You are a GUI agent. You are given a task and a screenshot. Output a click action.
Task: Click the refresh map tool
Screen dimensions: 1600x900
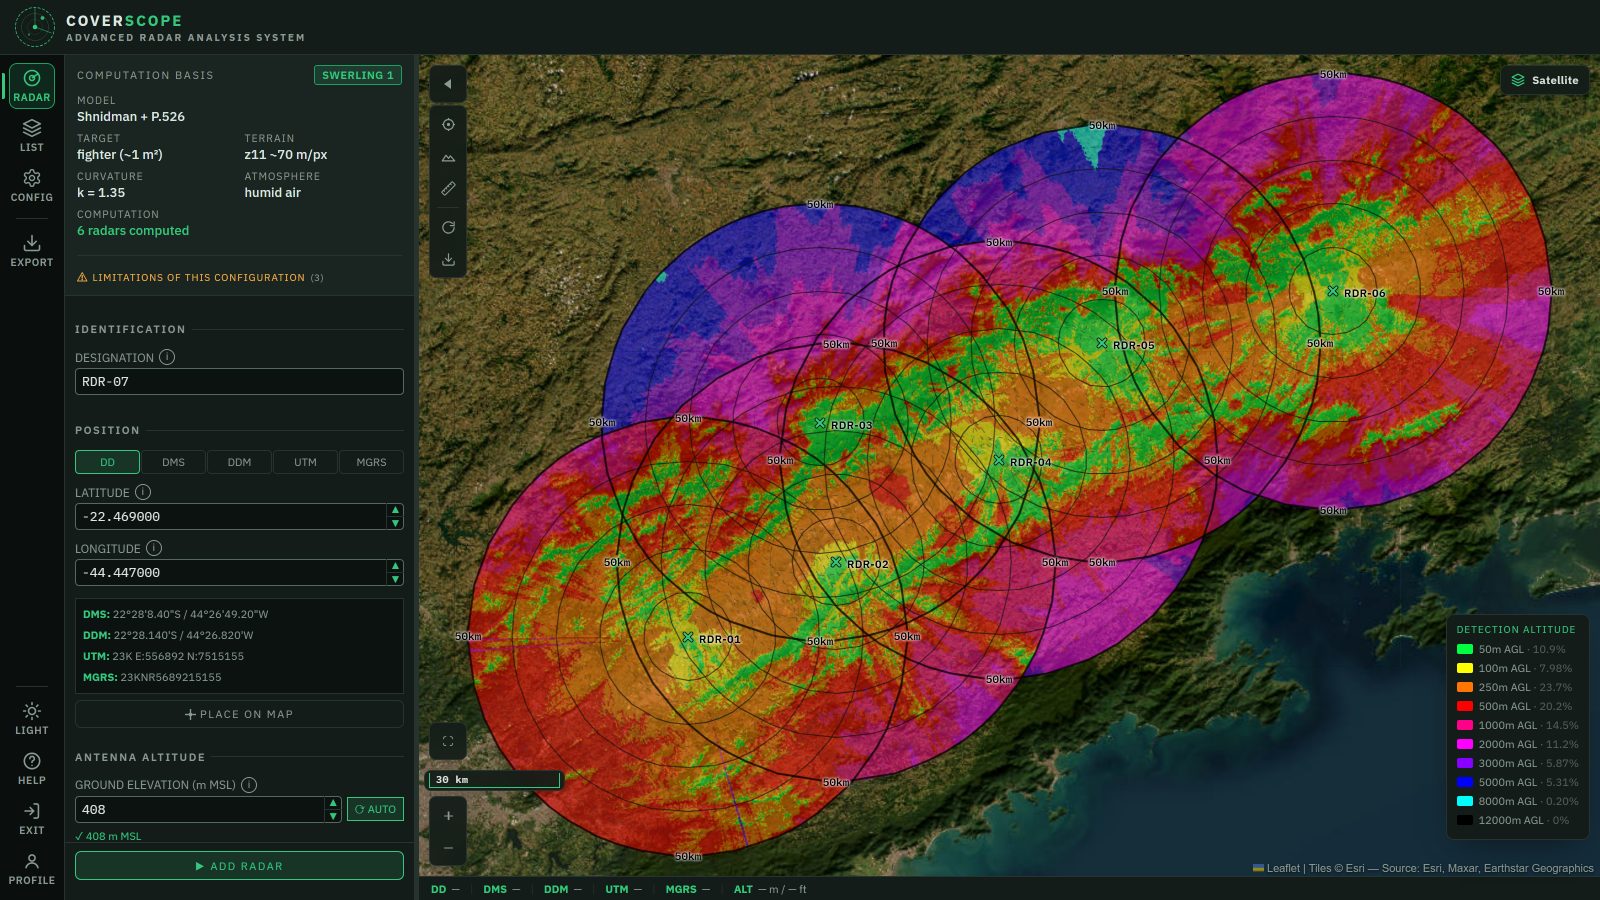tap(448, 227)
